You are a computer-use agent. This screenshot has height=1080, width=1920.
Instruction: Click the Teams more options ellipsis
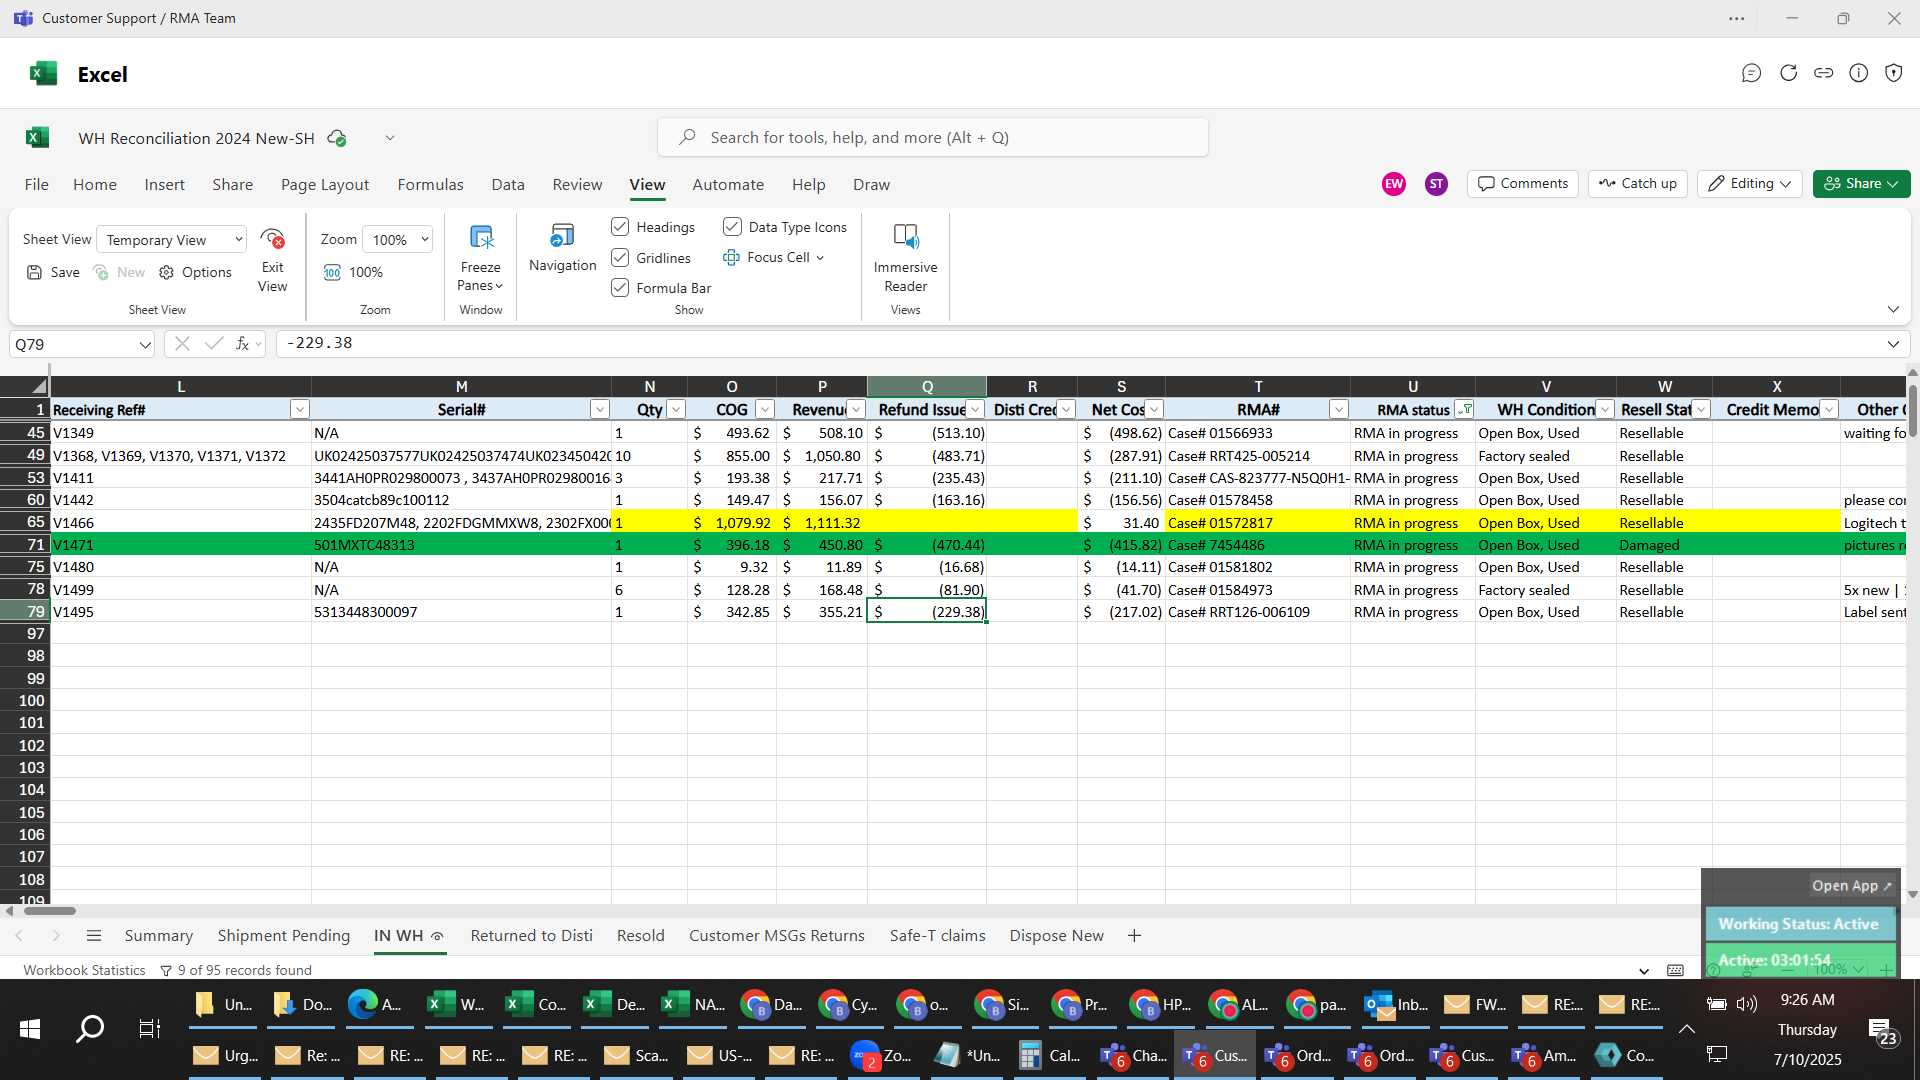coord(1737,18)
